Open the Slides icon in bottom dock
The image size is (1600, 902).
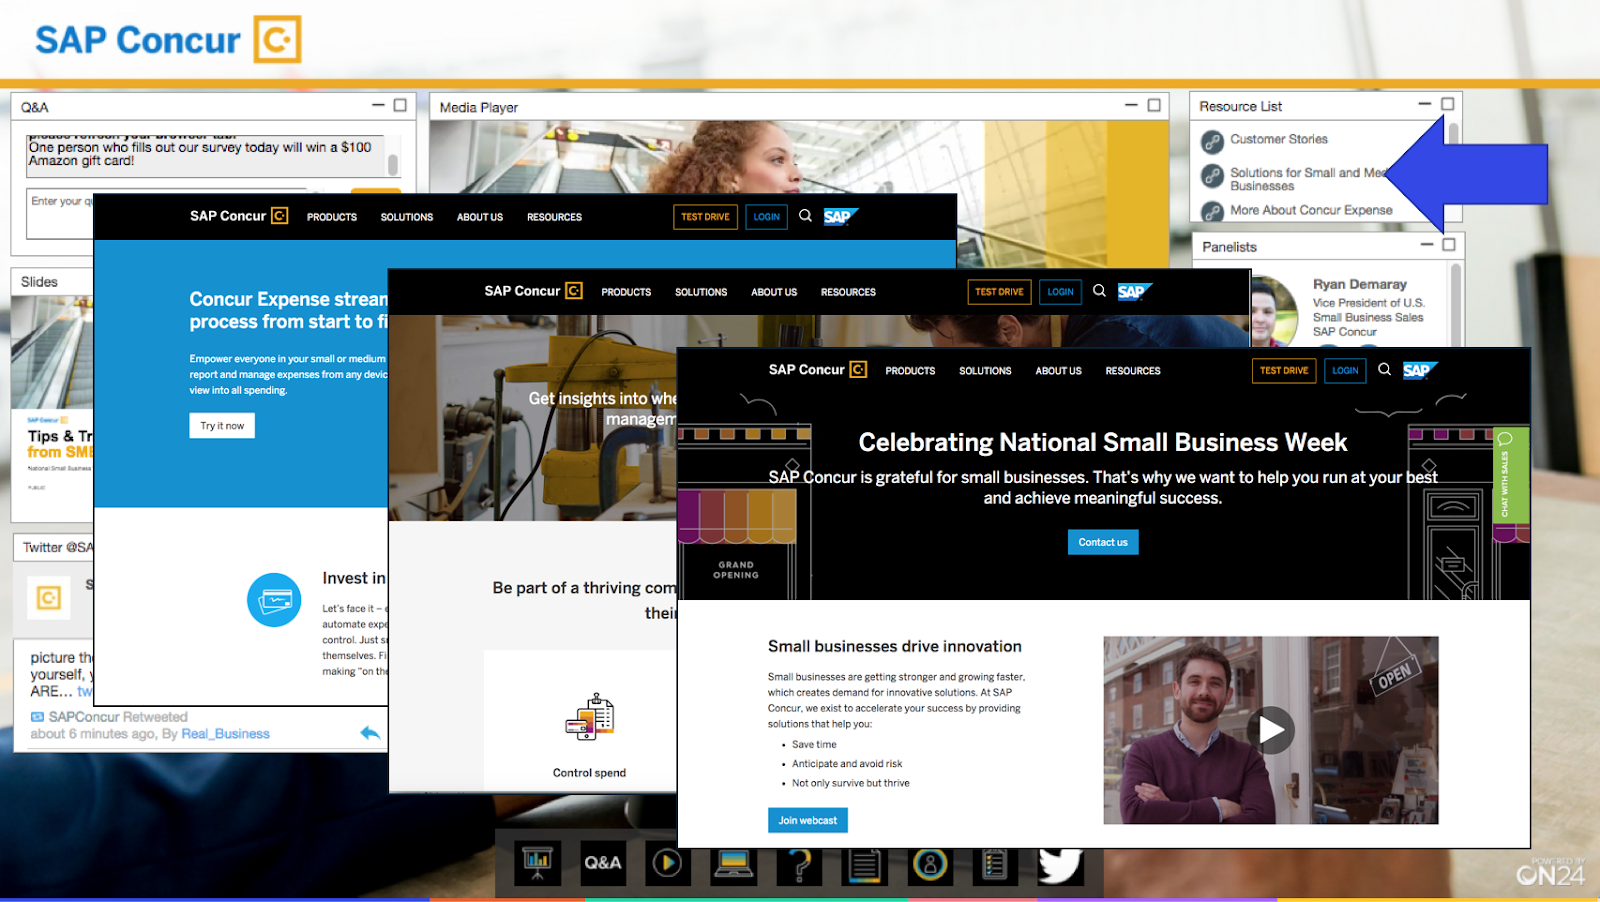pyautogui.click(x=537, y=864)
